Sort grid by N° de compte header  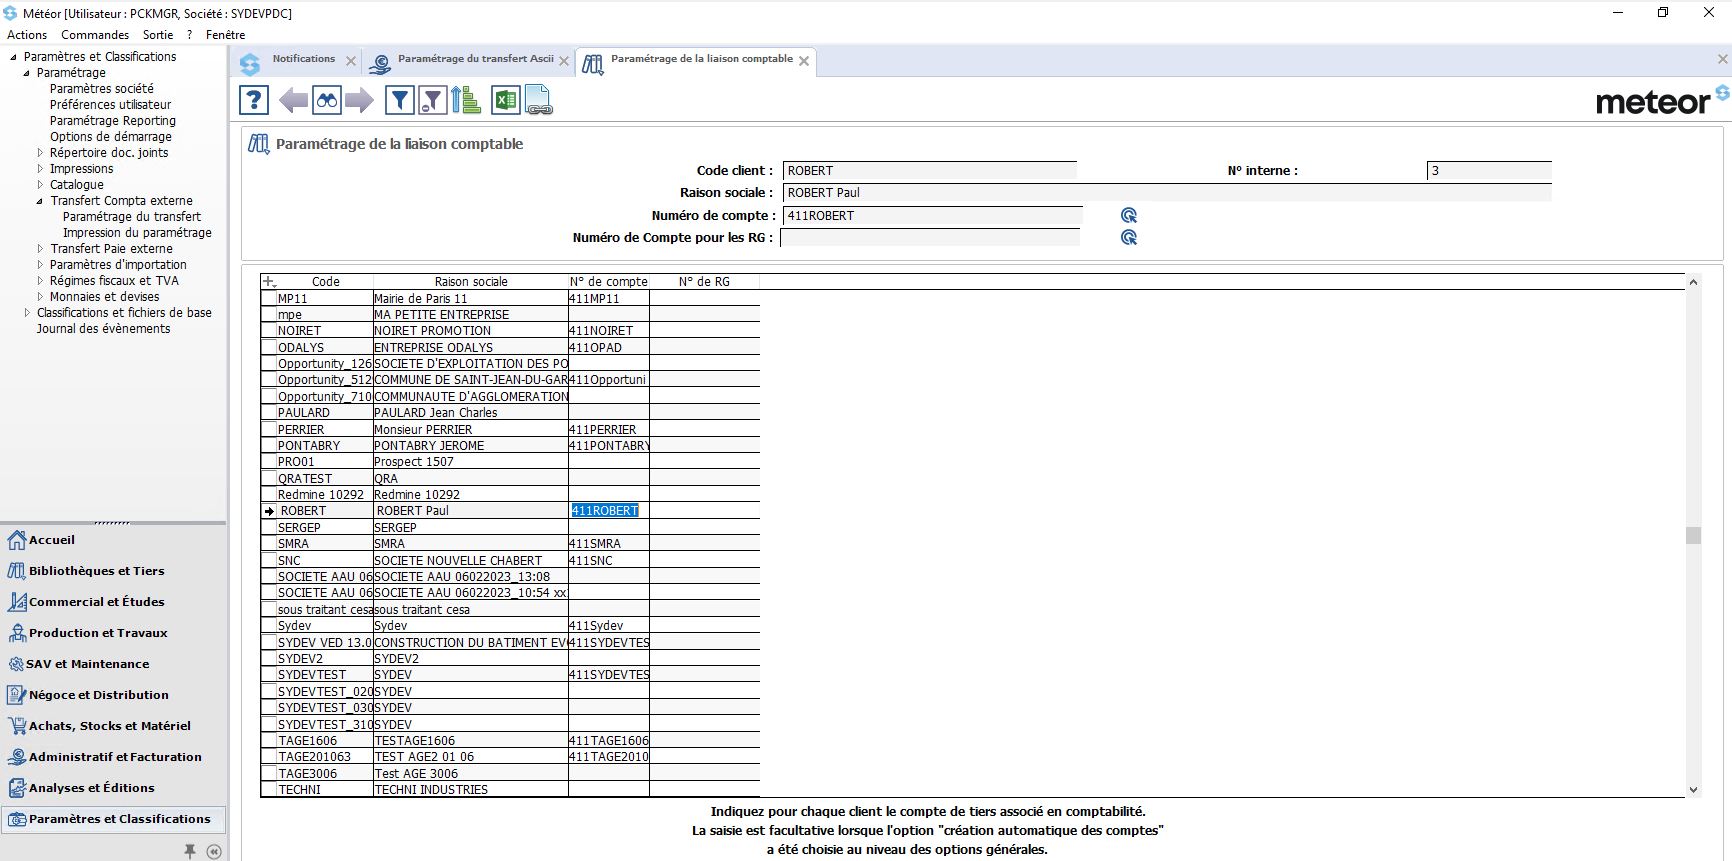(x=608, y=282)
